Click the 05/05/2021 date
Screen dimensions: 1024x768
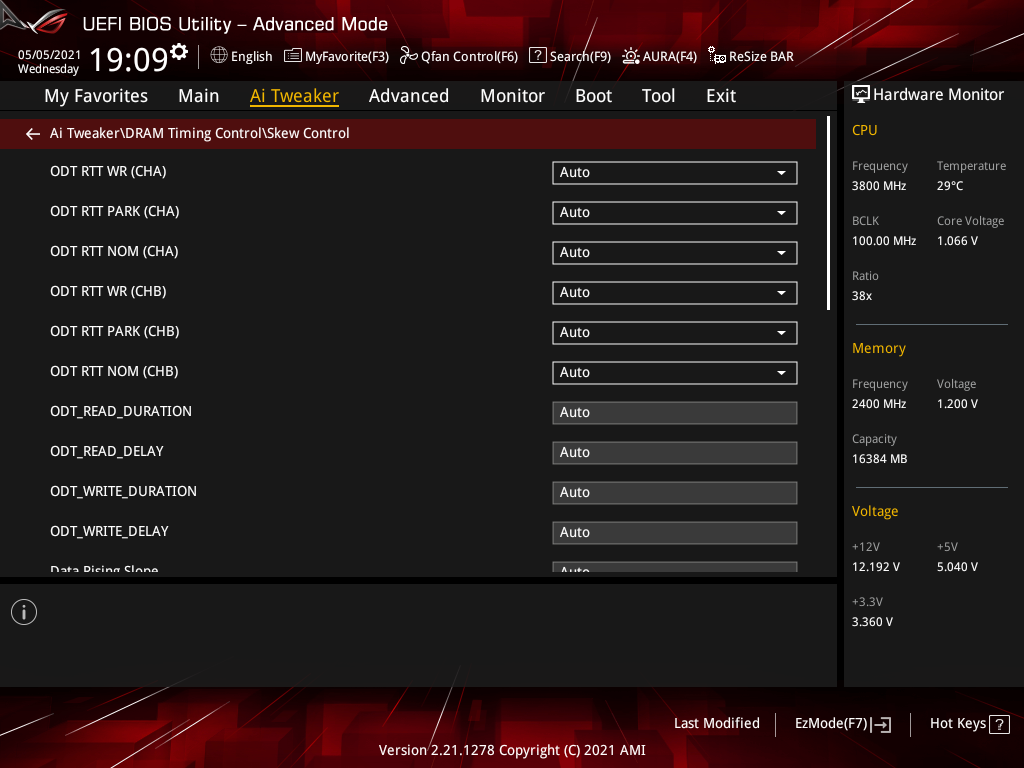(x=49, y=55)
